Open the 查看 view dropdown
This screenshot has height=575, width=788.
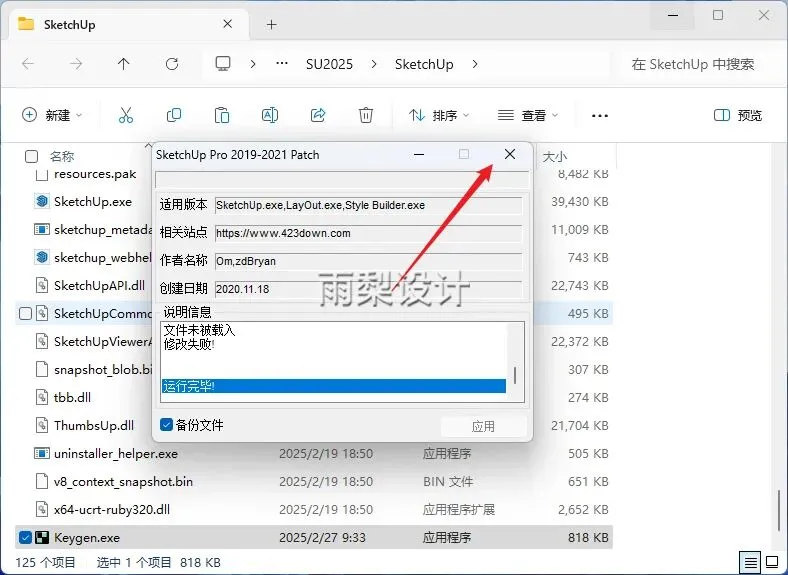pos(528,115)
